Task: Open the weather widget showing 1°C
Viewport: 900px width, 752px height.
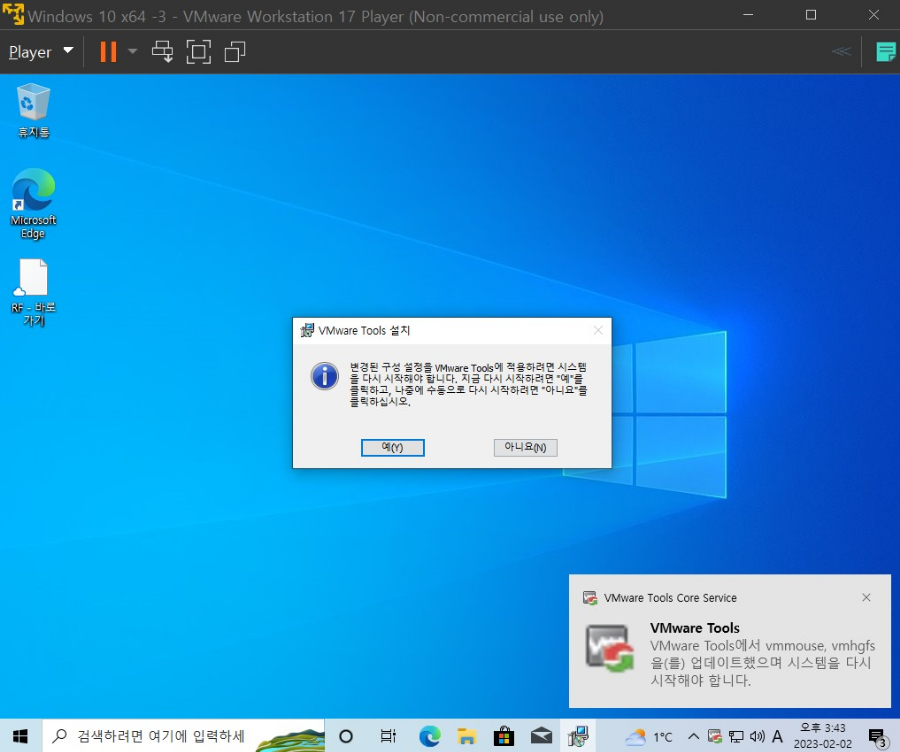Action: (649, 737)
